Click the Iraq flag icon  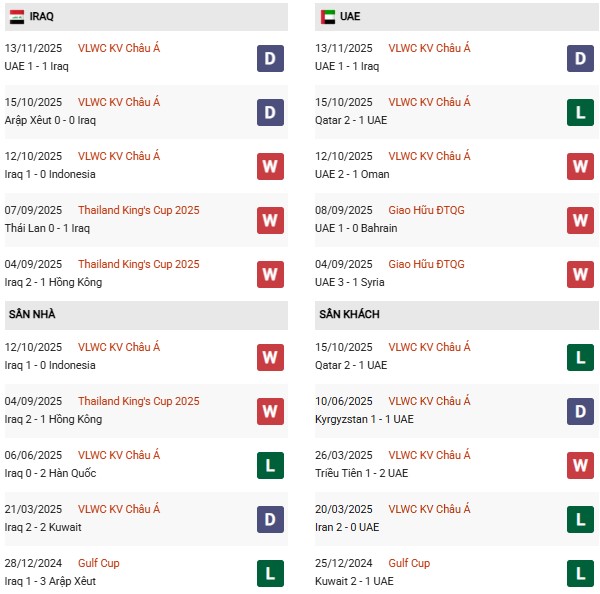[17, 17]
